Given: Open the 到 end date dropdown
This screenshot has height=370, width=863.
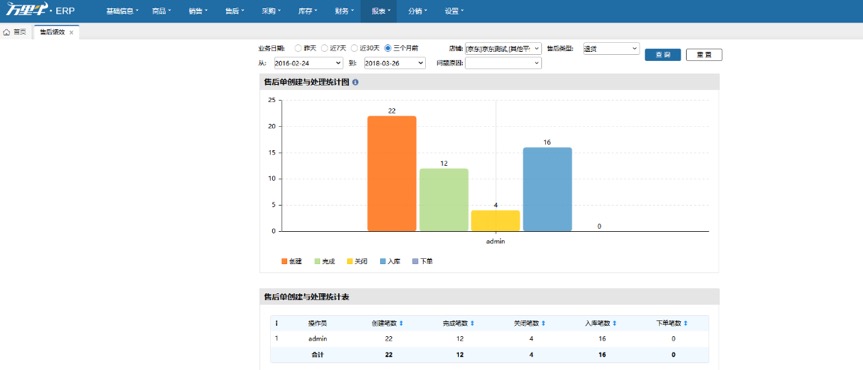Looking at the screenshot, I should pyautogui.click(x=395, y=63).
